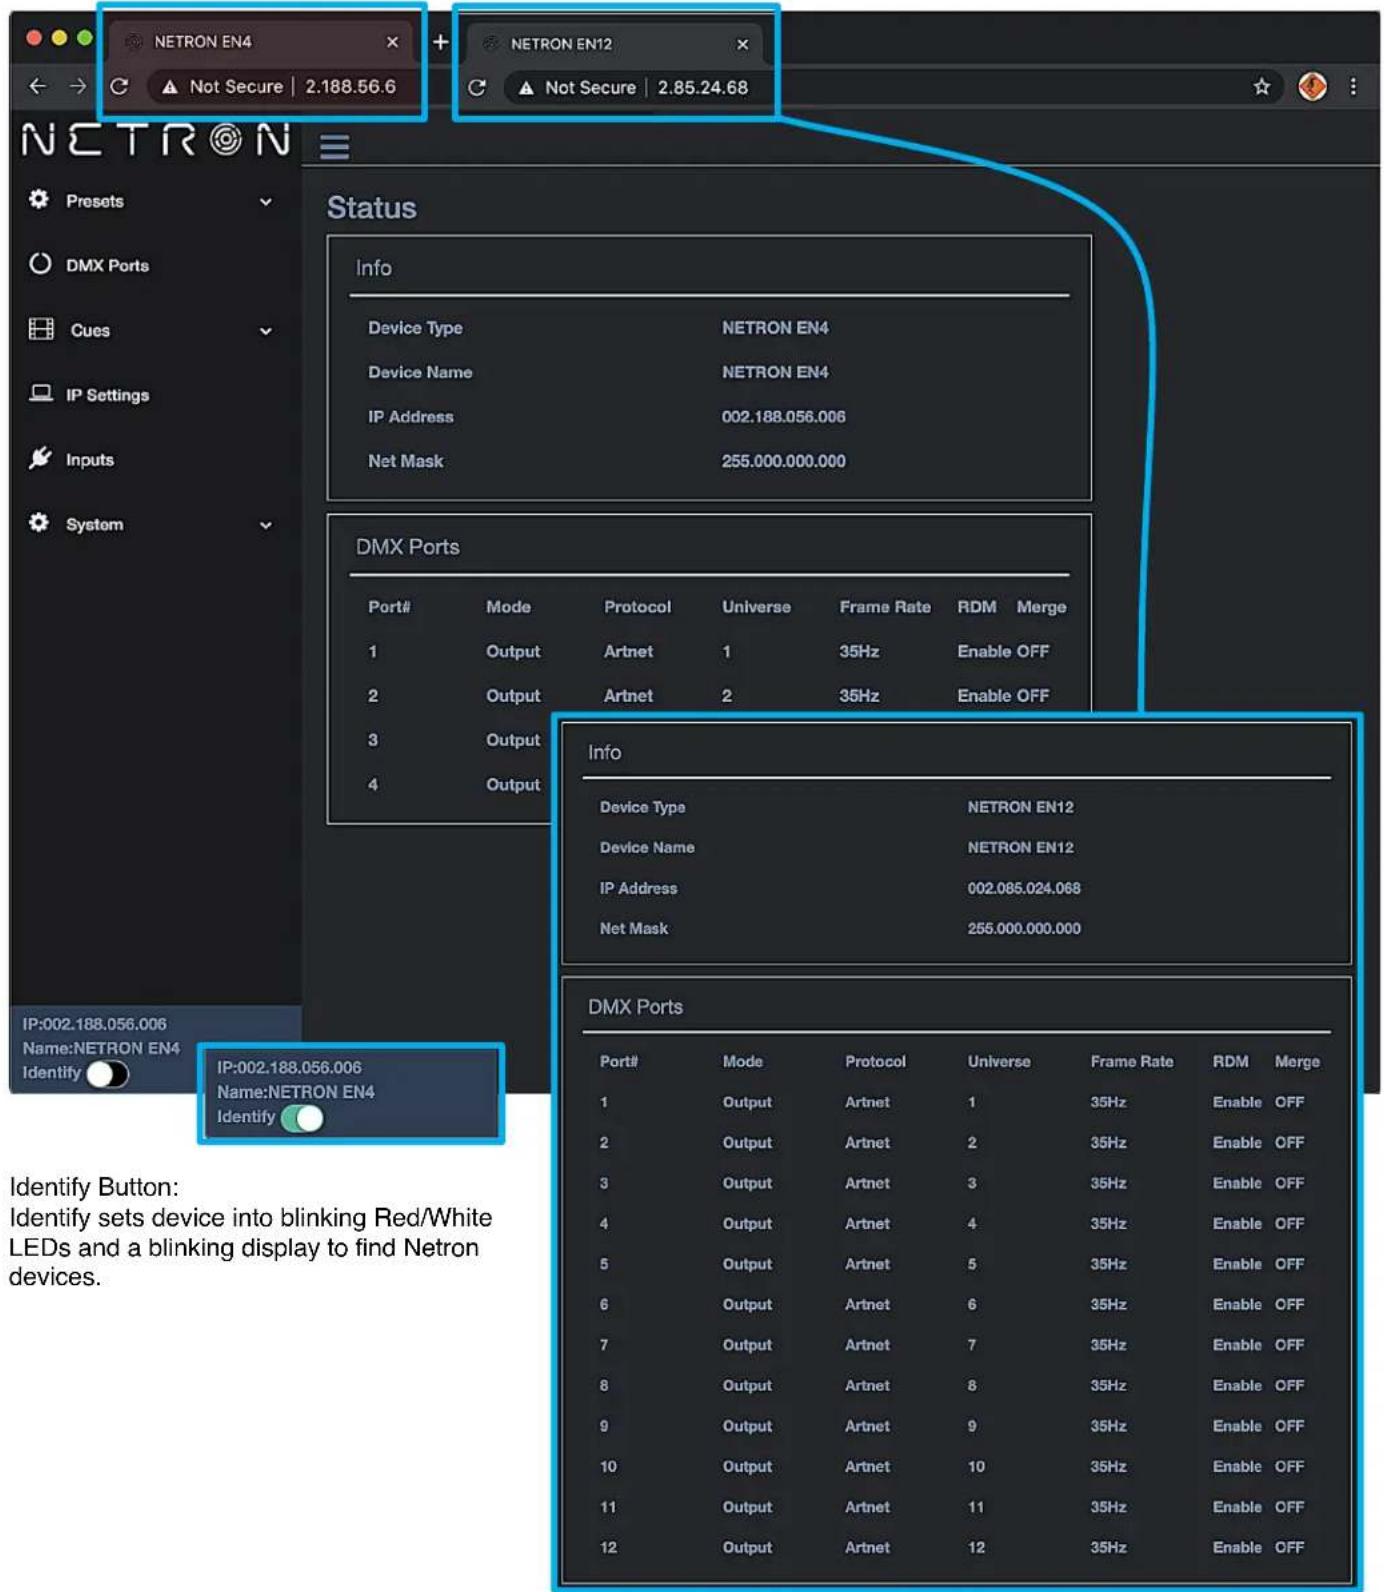Click the Name:NETRON EN4 text in sidebar footer

coord(101,1048)
